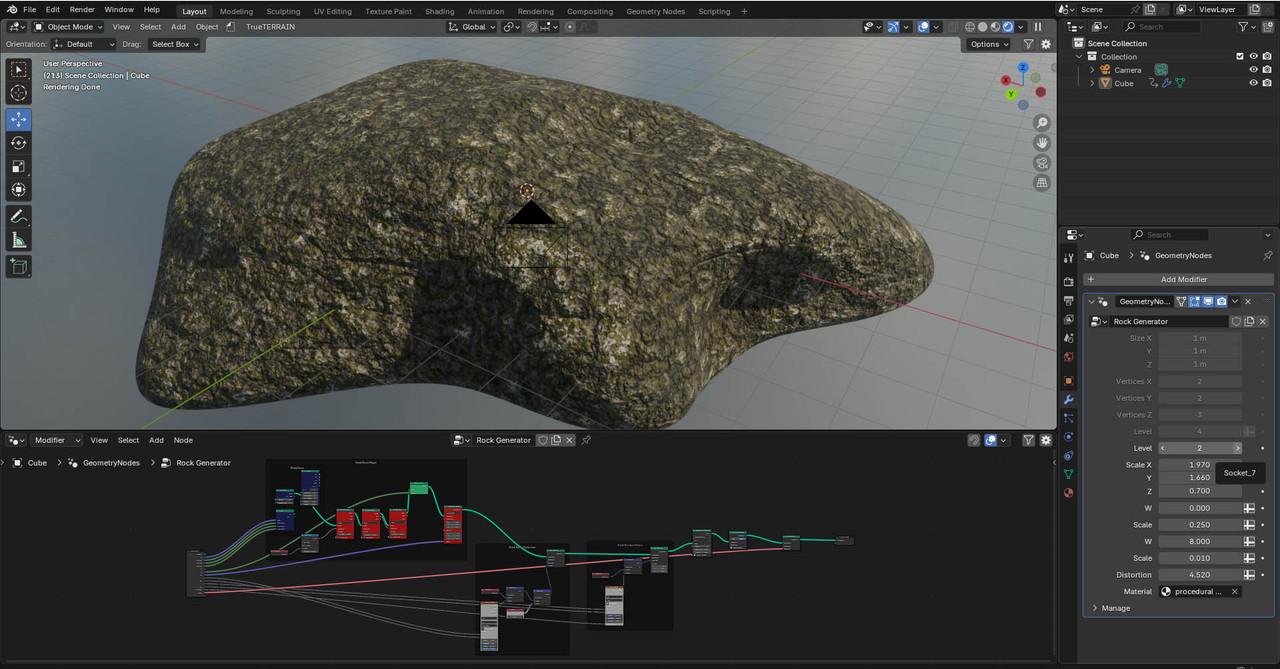
Task: Select the 3D Cursor tool
Action: [x=18, y=93]
